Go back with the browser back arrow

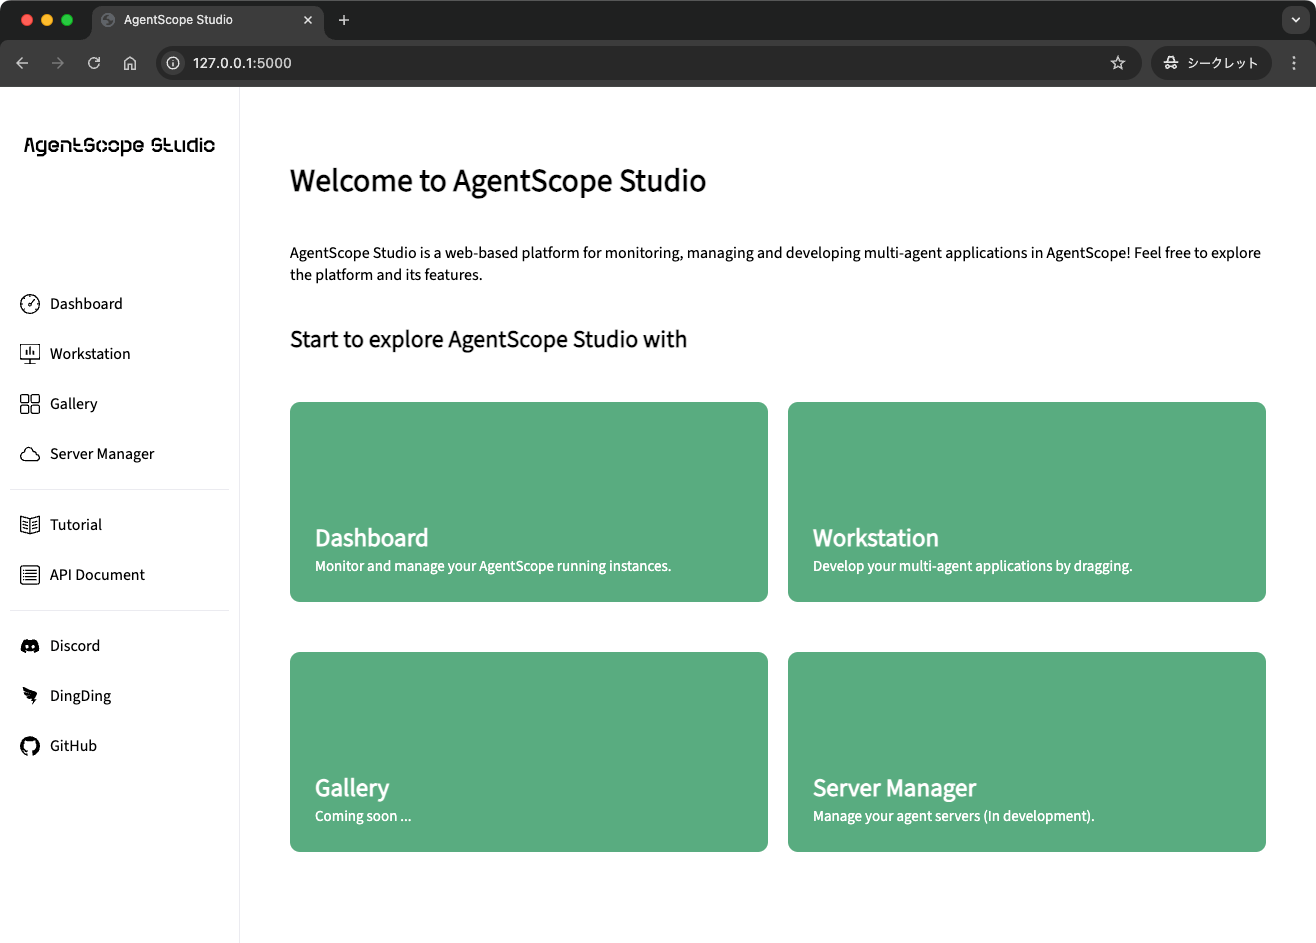pos(22,63)
